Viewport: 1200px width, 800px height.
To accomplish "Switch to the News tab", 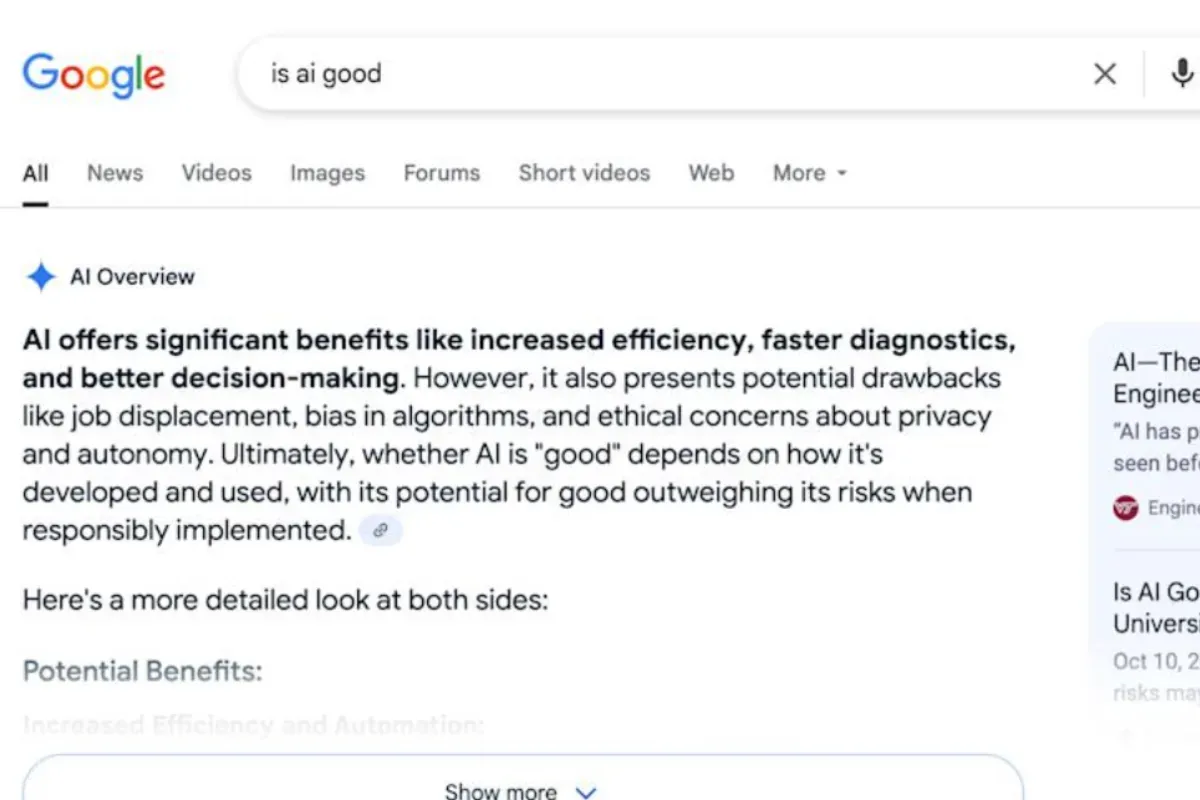I will [x=115, y=173].
